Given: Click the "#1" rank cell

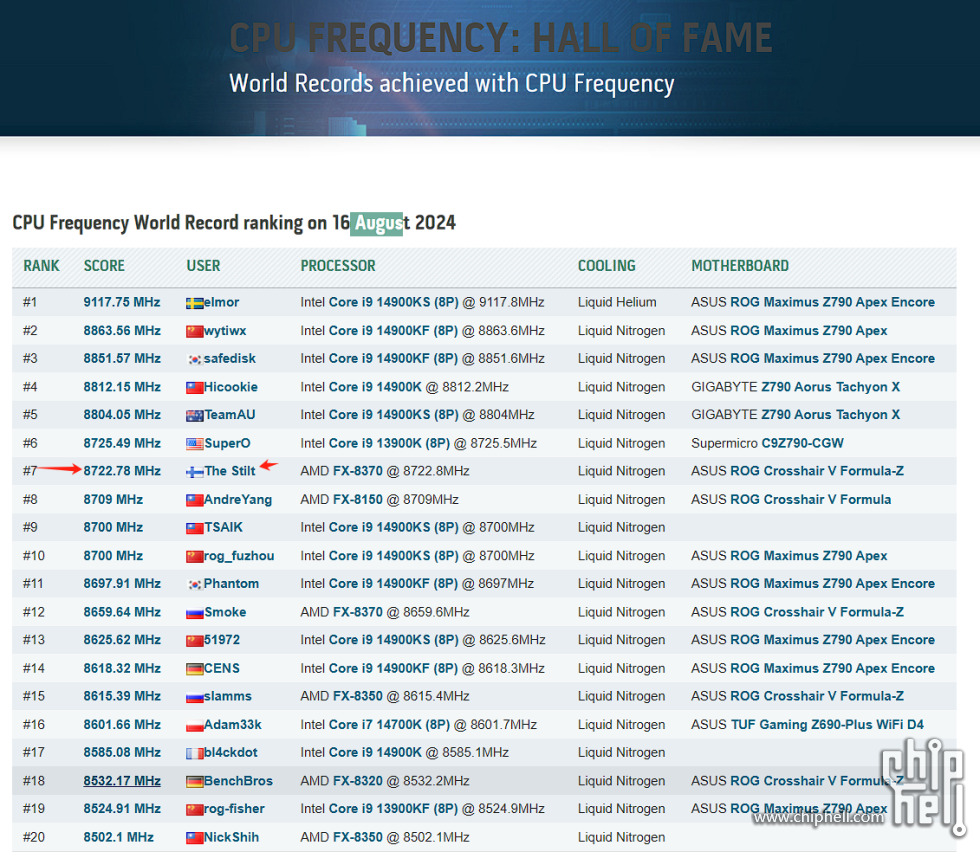Looking at the screenshot, I should 30,302.
